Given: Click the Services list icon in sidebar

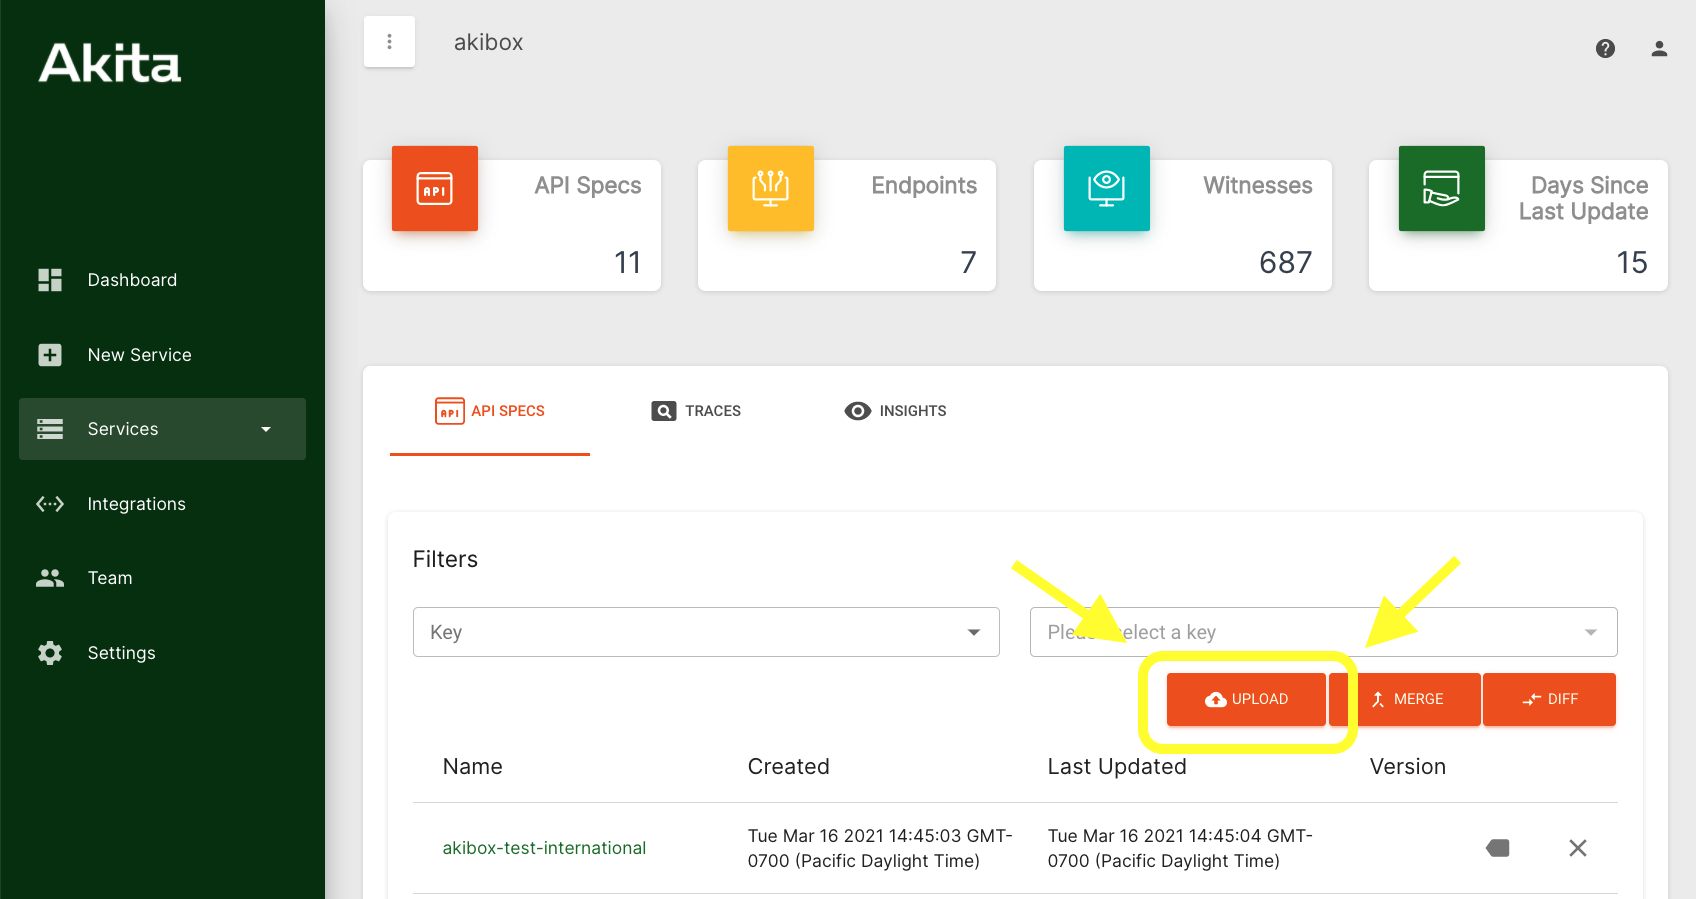Looking at the screenshot, I should (x=50, y=429).
